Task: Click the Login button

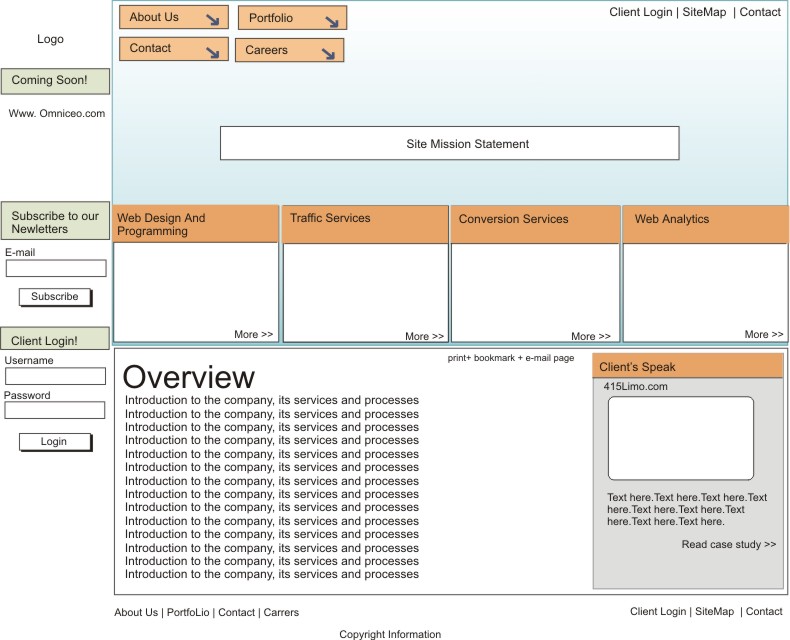Action: 55,442
